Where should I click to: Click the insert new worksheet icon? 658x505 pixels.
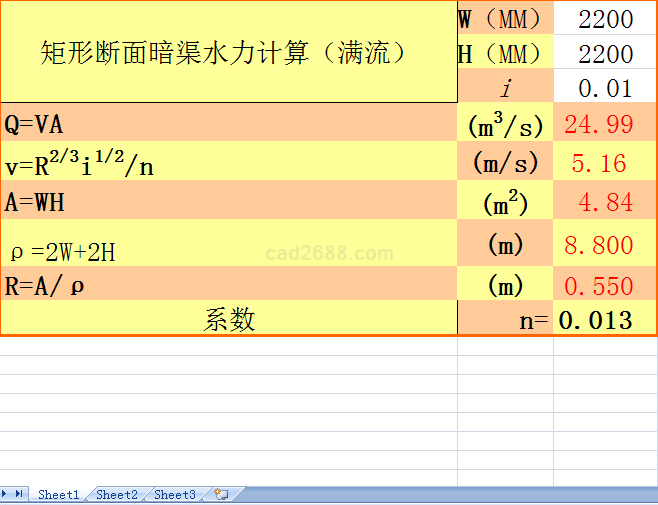click(221, 494)
